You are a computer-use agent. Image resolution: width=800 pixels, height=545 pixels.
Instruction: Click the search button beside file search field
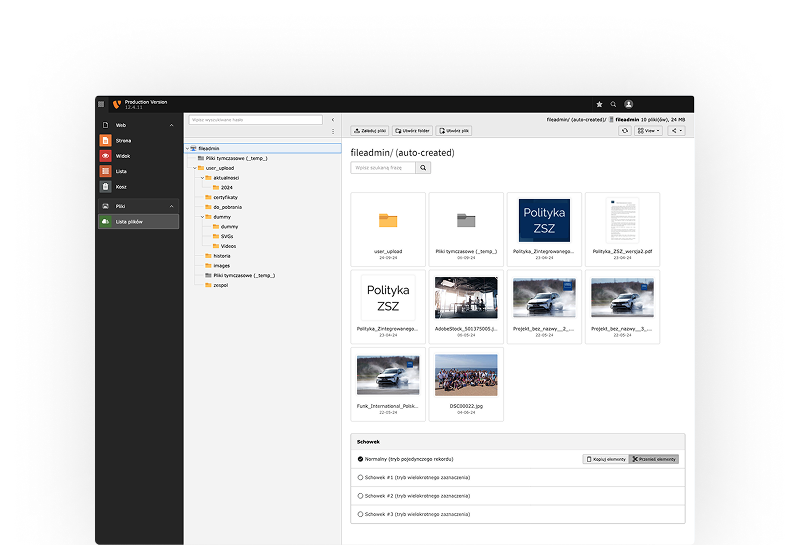pos(423,168)
